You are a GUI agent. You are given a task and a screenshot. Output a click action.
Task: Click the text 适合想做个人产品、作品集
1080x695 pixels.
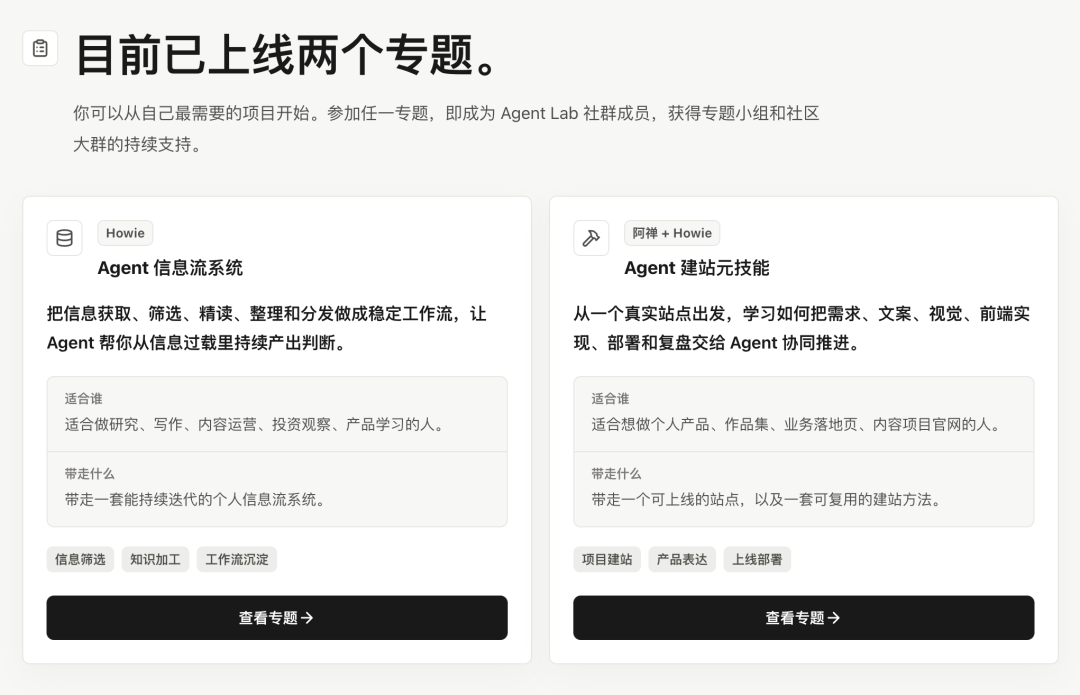tap(798, 424)
